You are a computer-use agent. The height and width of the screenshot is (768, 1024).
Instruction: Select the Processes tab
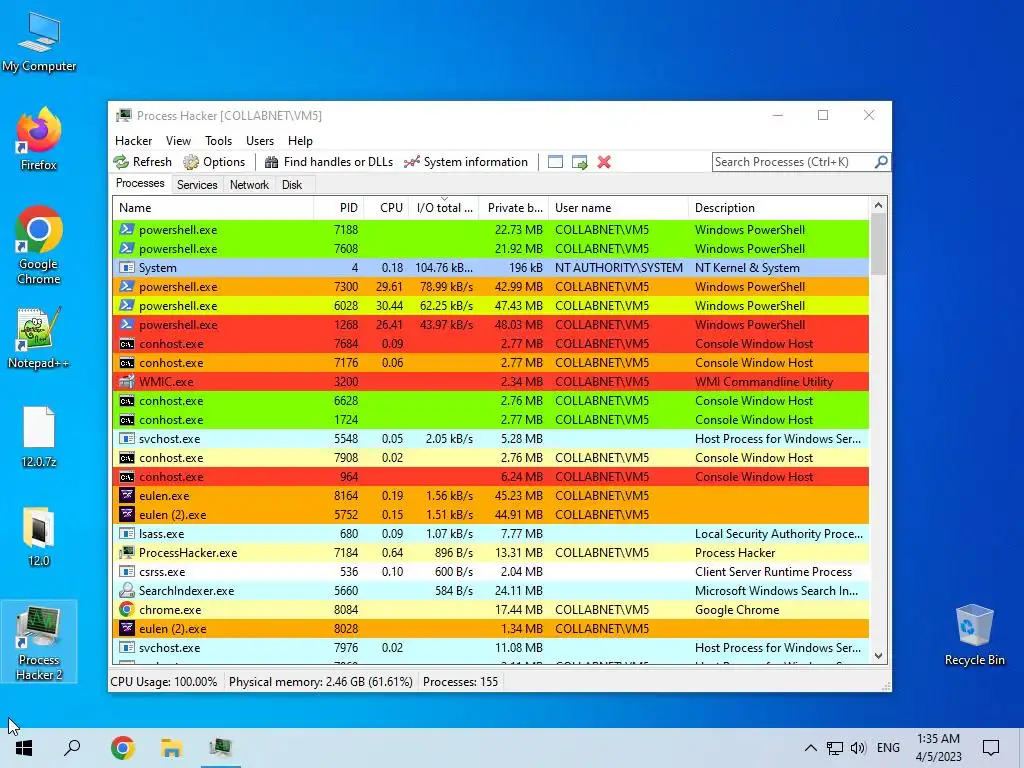140,184
